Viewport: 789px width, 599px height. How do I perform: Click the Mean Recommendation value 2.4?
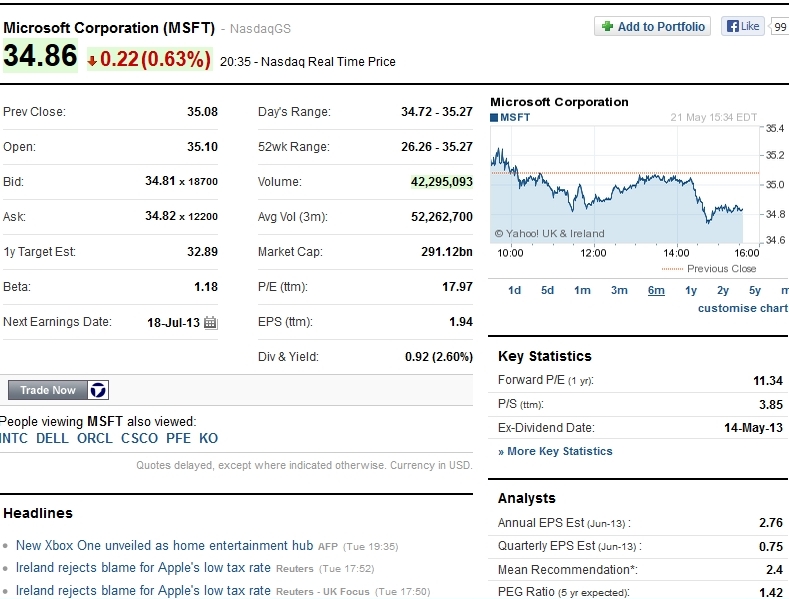(774, 570)
